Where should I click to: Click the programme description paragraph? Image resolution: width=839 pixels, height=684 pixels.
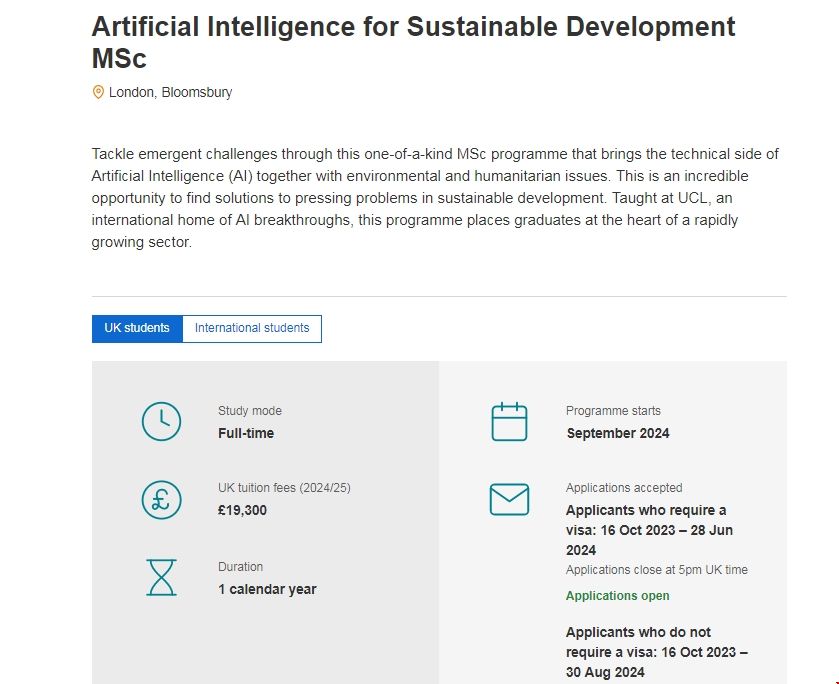coord(435,198)
